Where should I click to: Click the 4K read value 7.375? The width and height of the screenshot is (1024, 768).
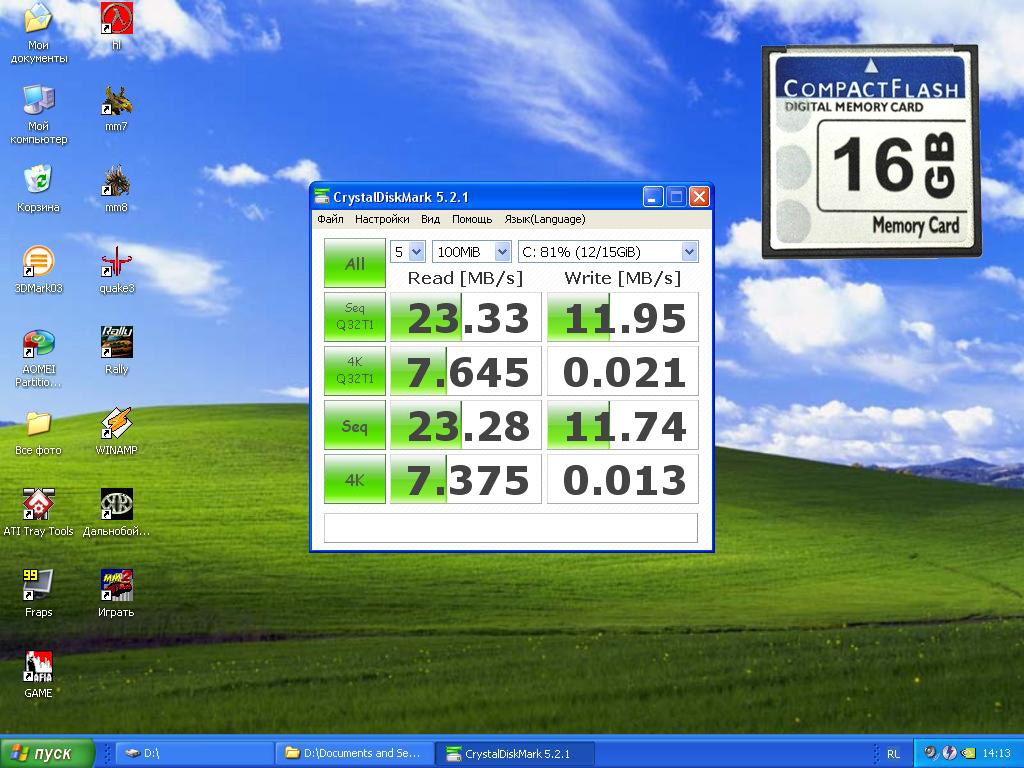[x=466, y=479]
